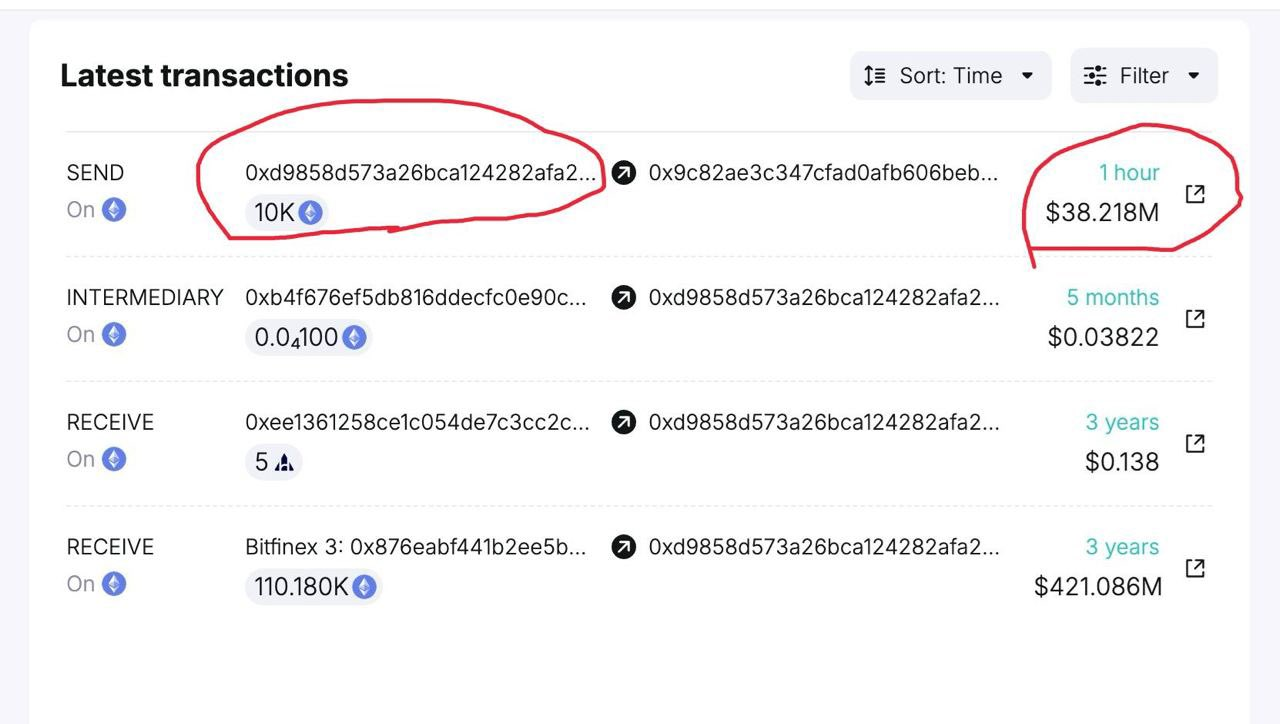Click the Filter sliders icon
1280x724 pixels.
coord(1095,76)
